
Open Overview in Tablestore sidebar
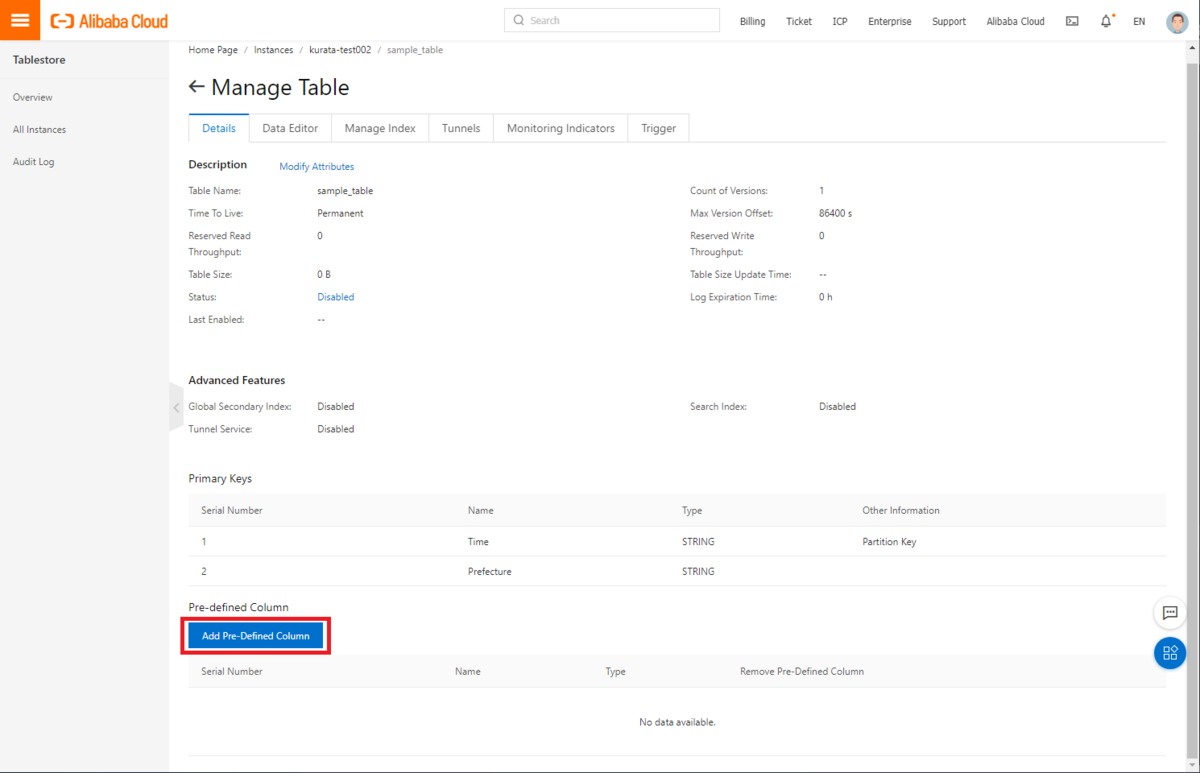coord(33,97)
